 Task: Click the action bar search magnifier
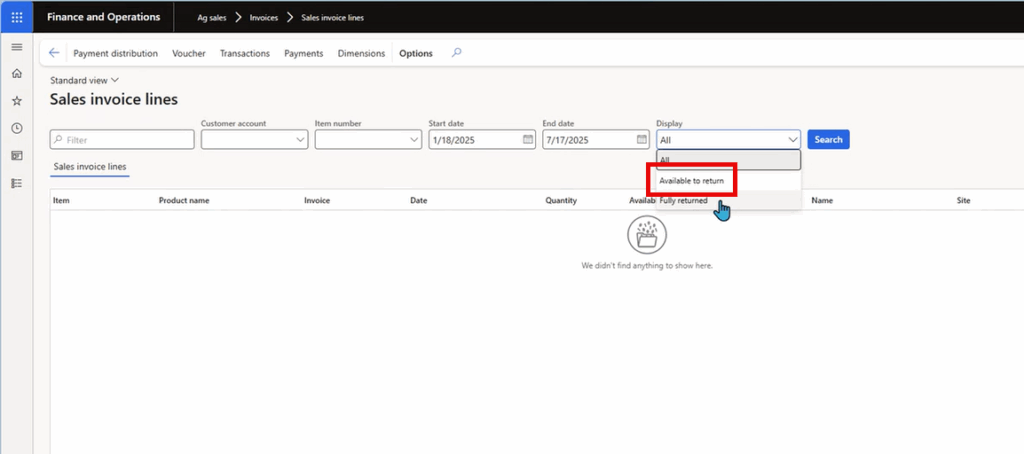pyautogui.click(x=456, y=53)
